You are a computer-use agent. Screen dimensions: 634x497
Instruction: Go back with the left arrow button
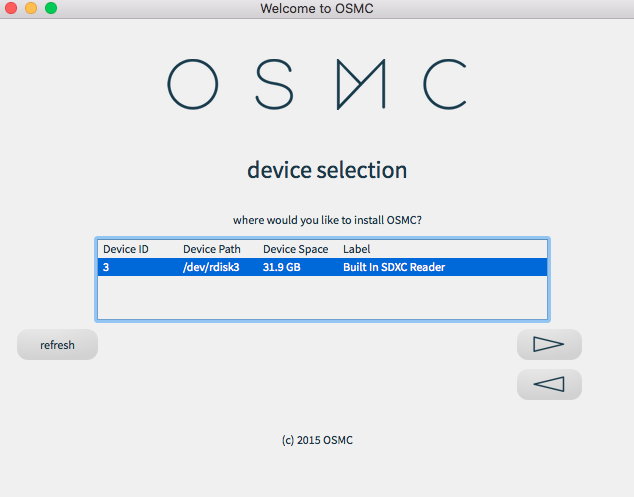tap(549, 384)
